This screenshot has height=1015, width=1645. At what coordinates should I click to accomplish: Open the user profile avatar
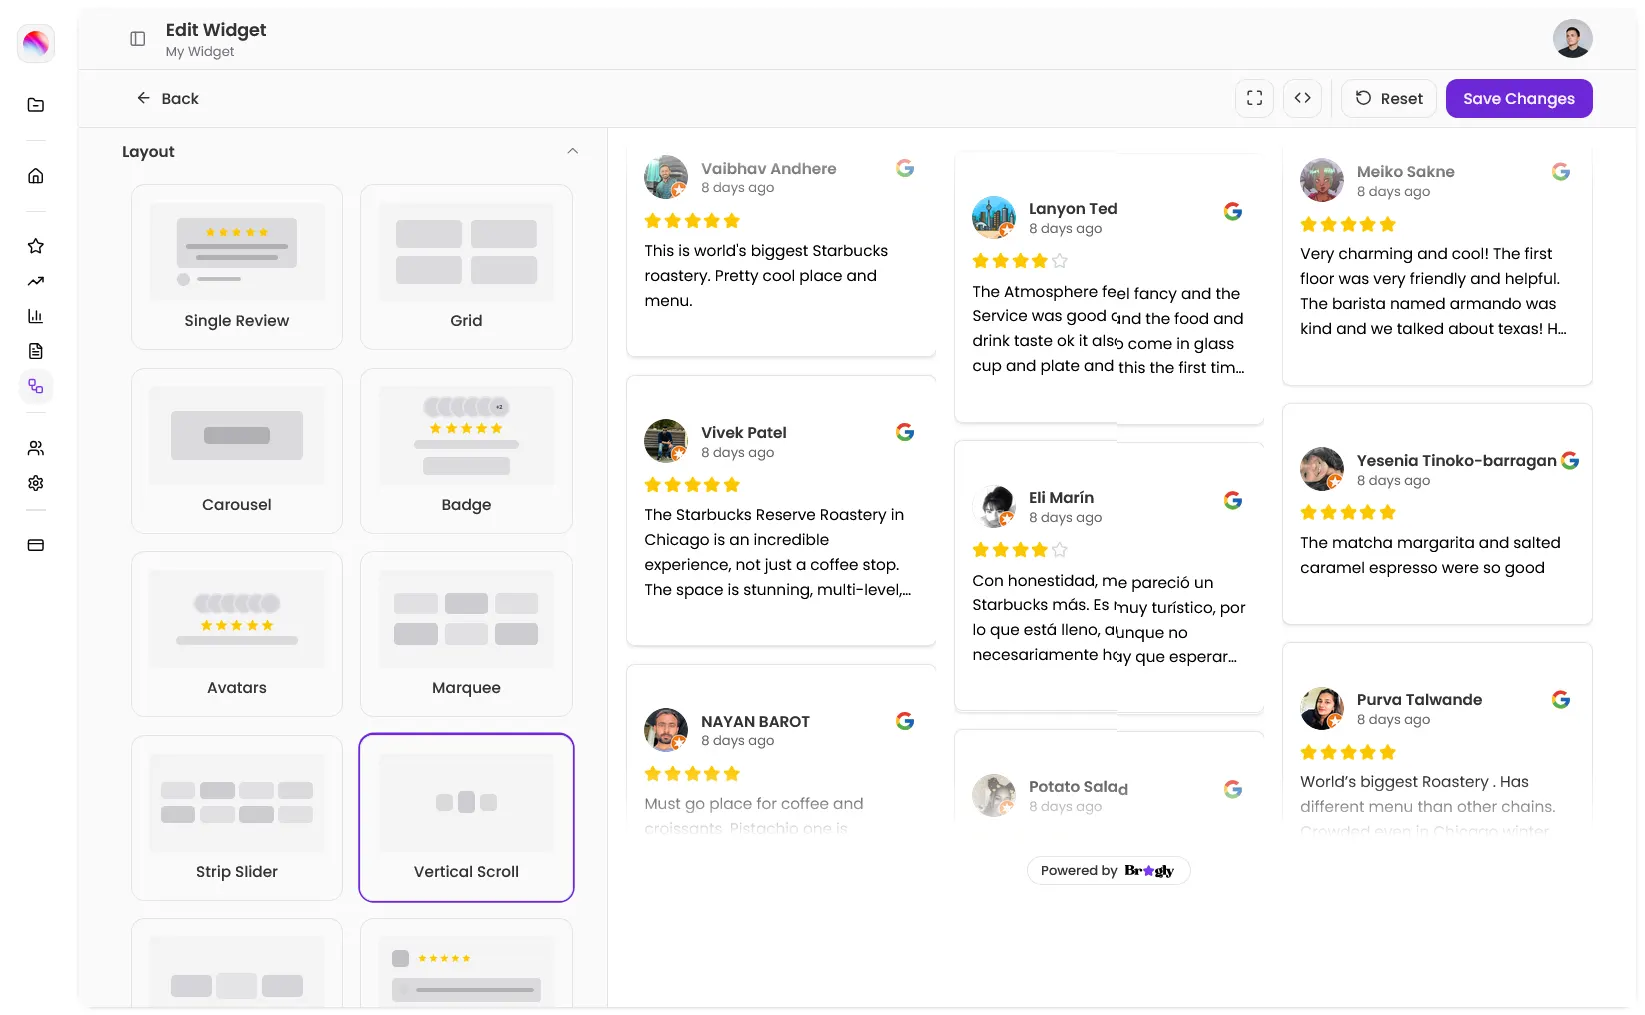[1572, 39]
